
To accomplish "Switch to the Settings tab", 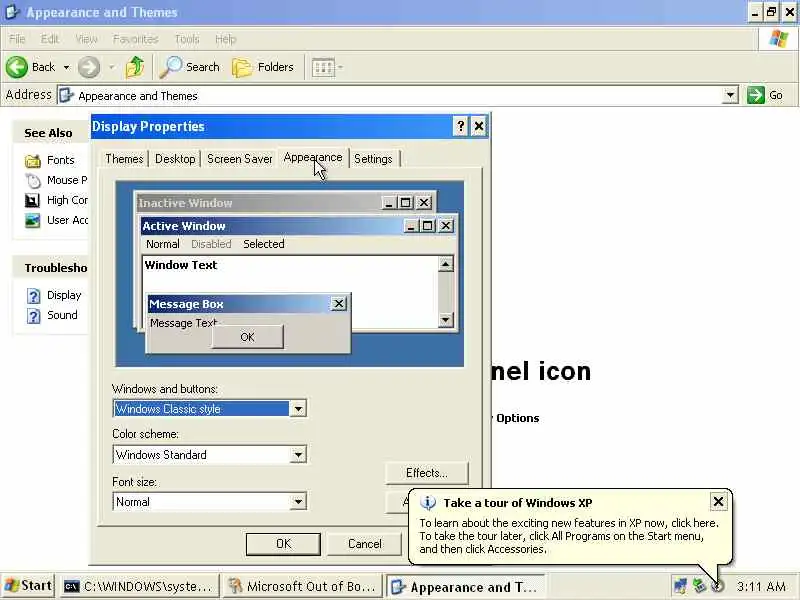I will point(373,159).
